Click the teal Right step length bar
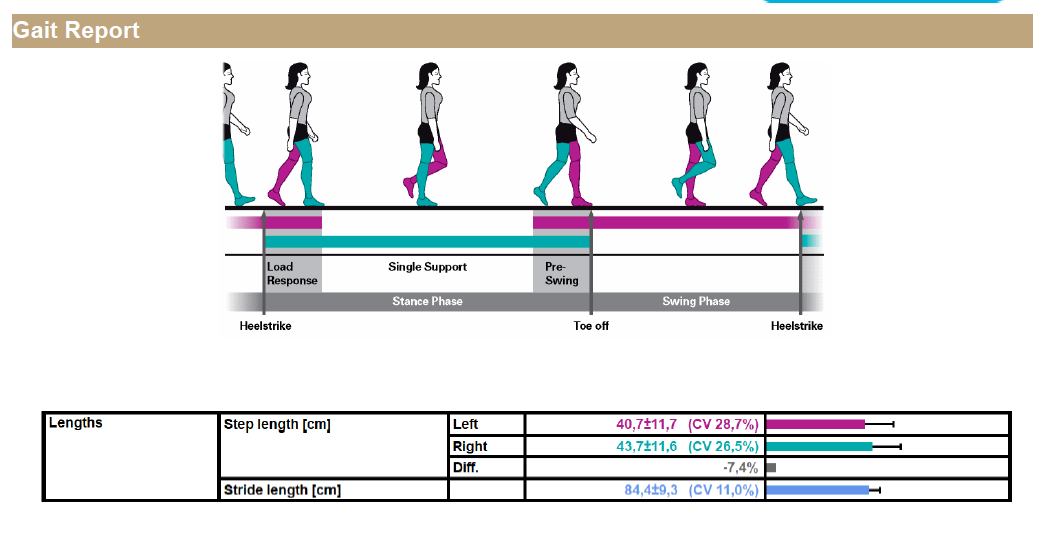Screen dimensions: 1041x536 pyautogui.click(x=819, y=446)
